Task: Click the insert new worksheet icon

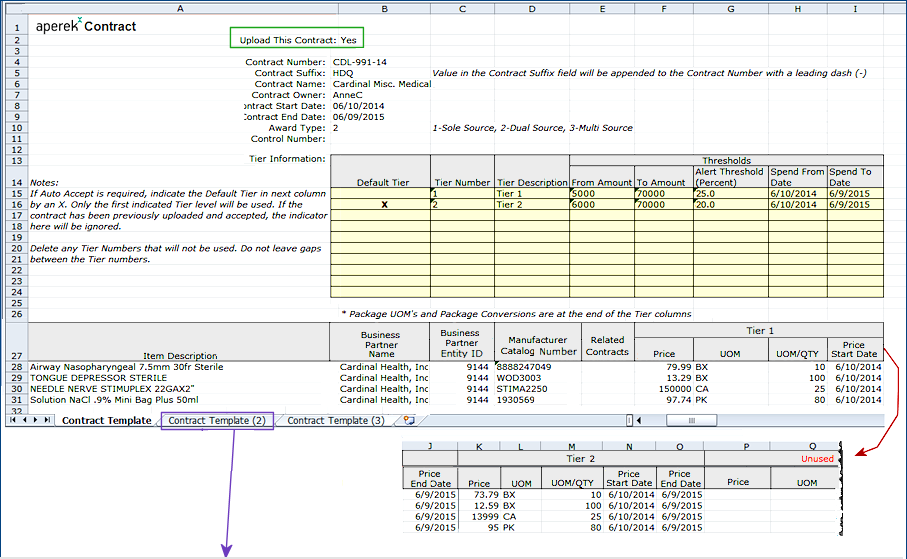Action: point(409,421)
